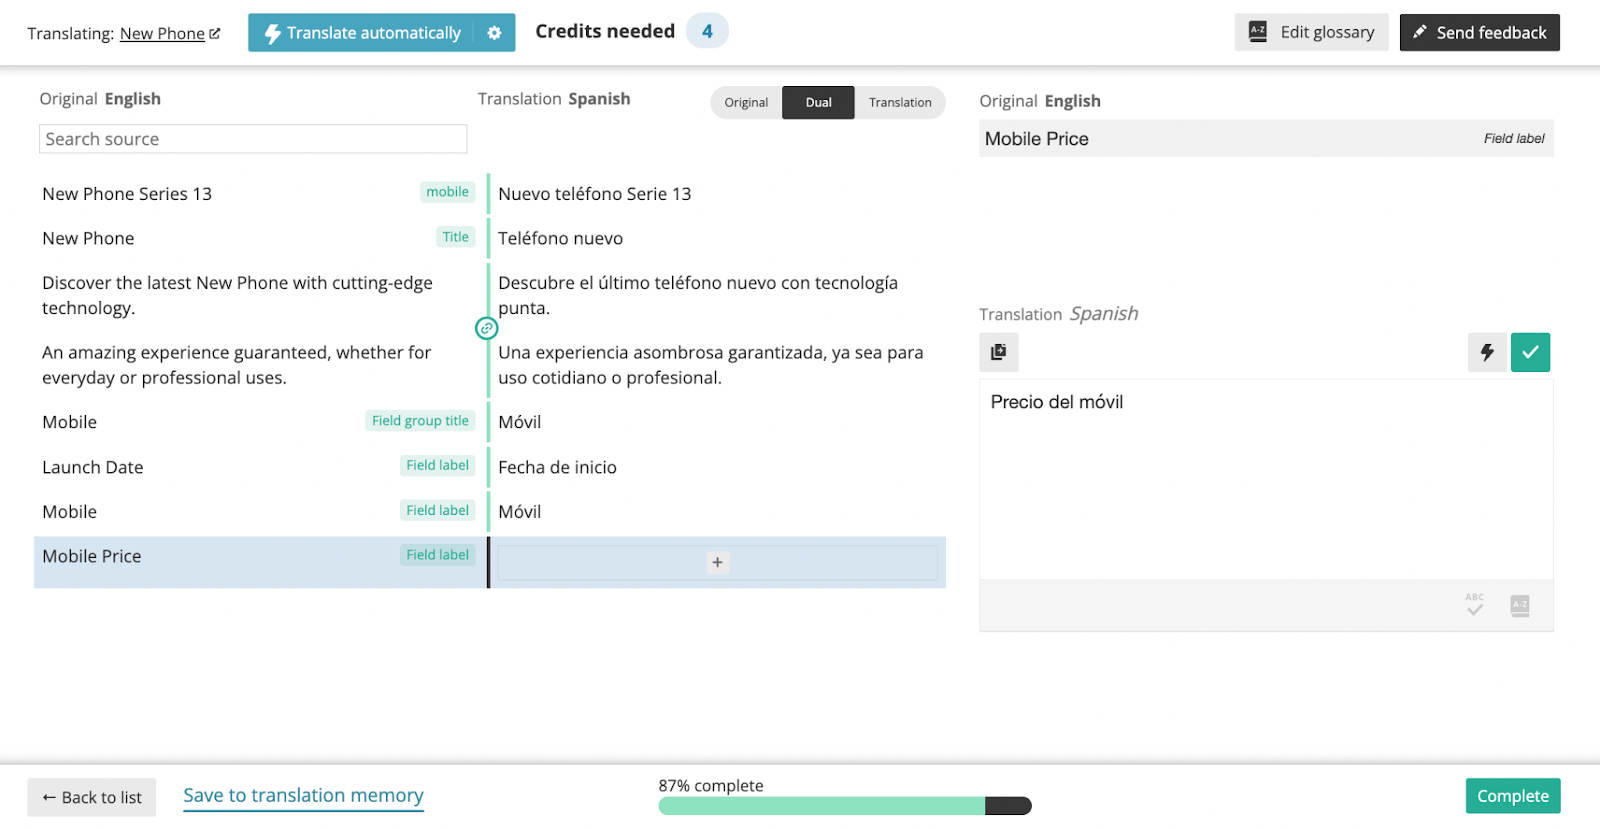Image resolution: width=1600 pixels, height=830 pixels.
Task: Click plus icon in empty translation row
Action: pos(717,562)
